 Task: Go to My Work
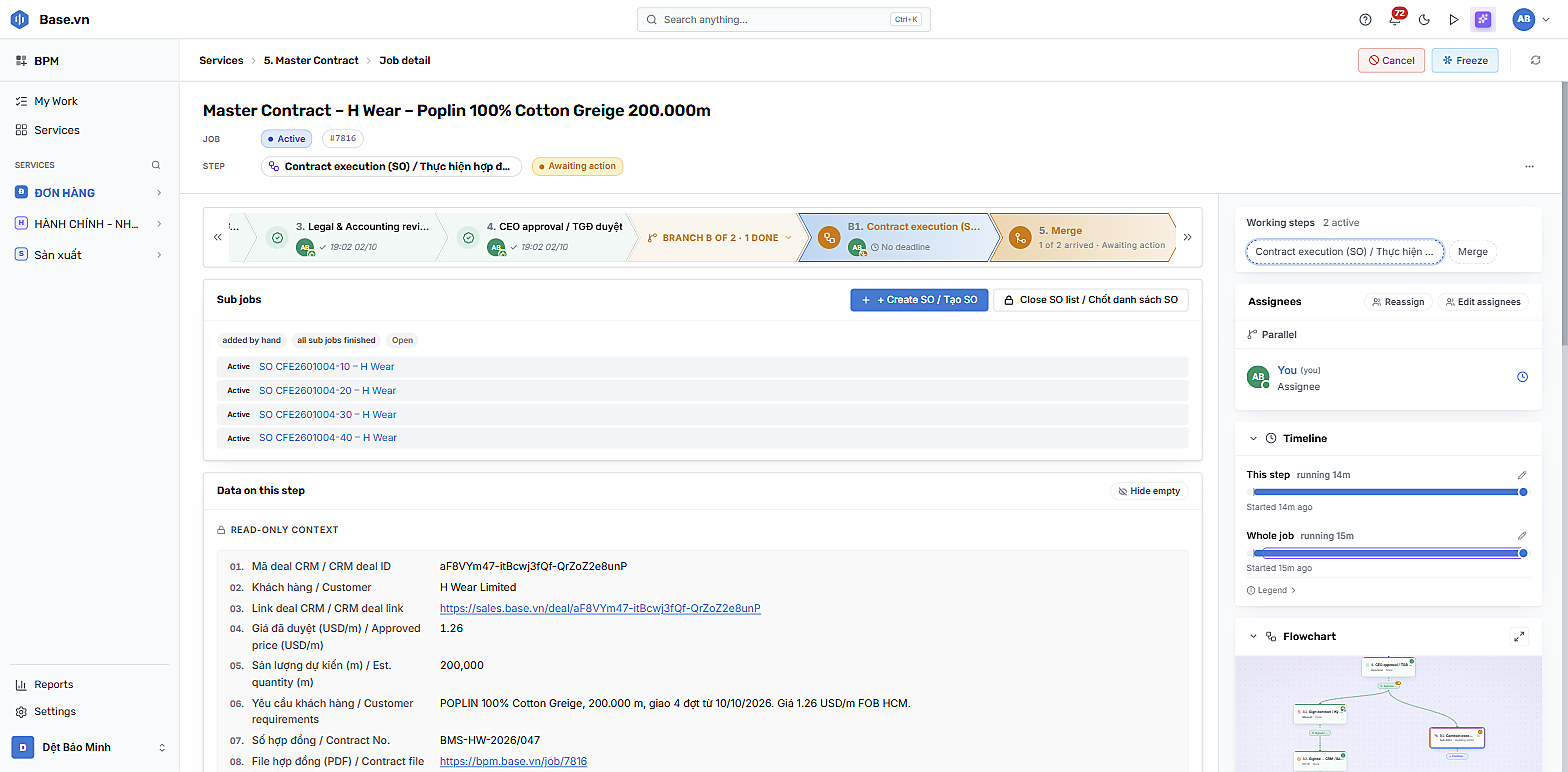coord(56,101)
